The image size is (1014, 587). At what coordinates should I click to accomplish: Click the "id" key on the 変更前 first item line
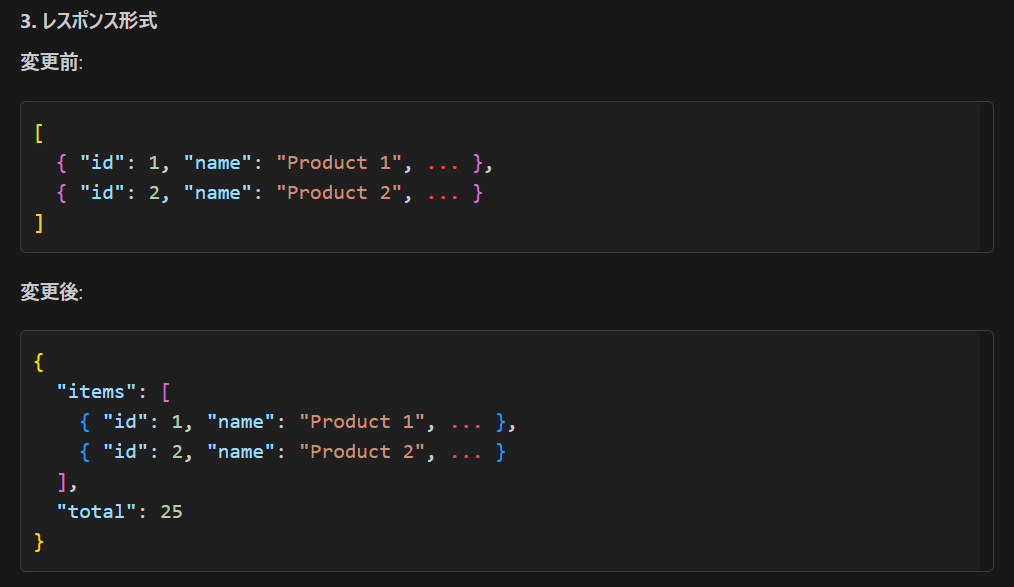pos(103,162)
